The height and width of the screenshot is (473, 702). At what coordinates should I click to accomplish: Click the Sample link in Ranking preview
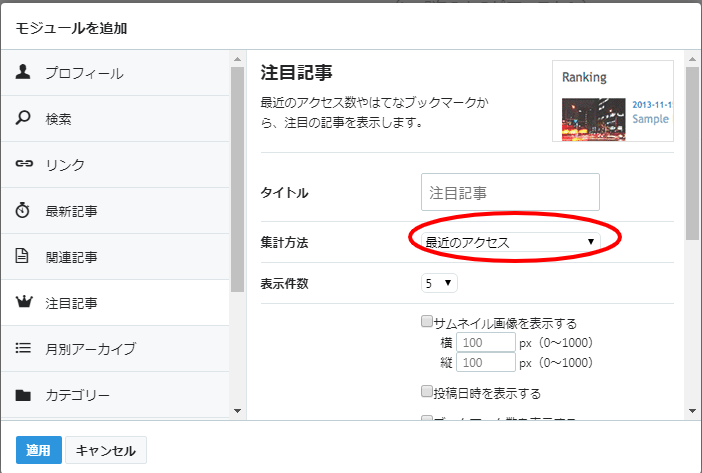pyautogui.click(x=650, y=119)
